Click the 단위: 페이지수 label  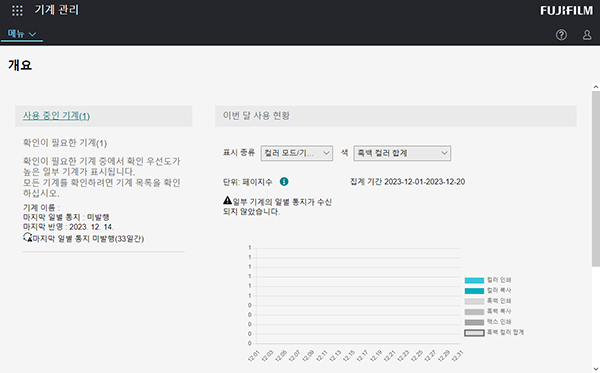click(247, 182)
